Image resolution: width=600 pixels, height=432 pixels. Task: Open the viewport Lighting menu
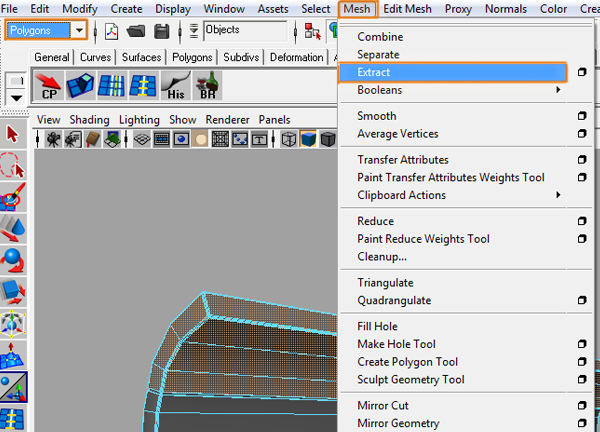point(139,120)
